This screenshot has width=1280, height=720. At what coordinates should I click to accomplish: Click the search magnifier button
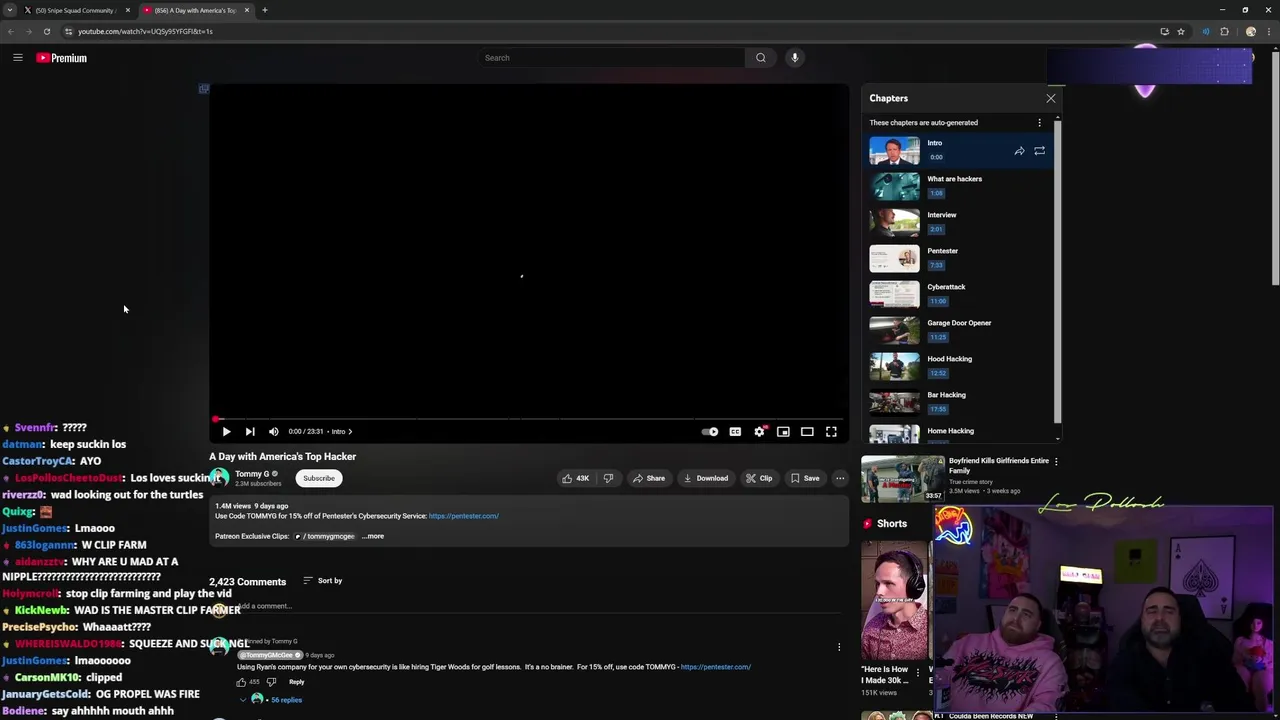tap(760, 58)
